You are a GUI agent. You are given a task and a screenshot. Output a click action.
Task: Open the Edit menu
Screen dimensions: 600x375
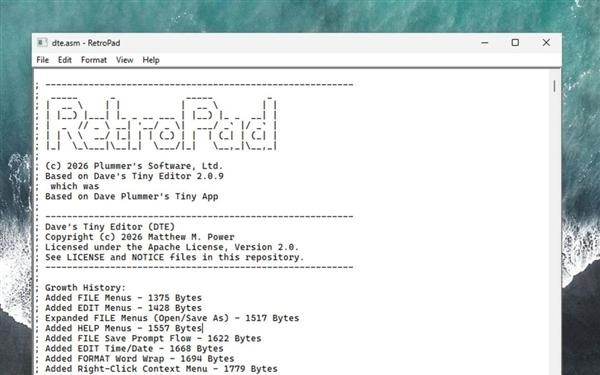click(x=65, y=60)
